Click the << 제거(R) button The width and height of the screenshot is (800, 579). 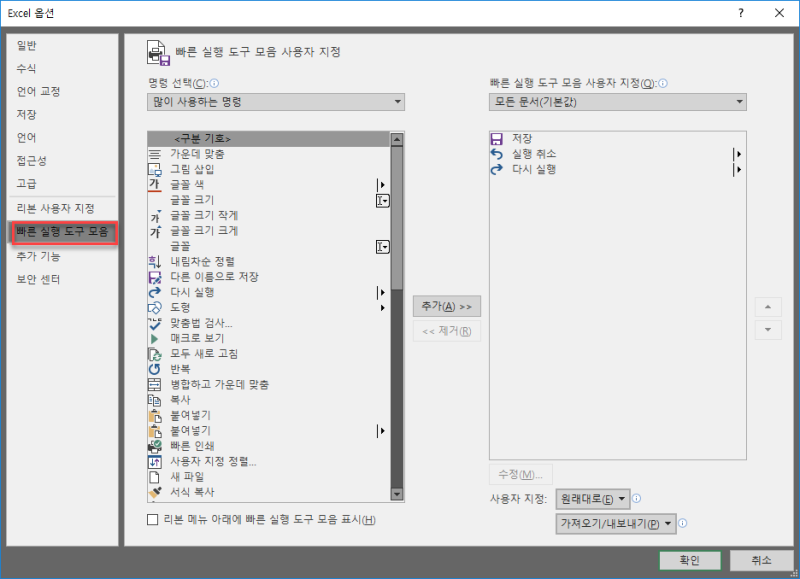click(446, 331)
